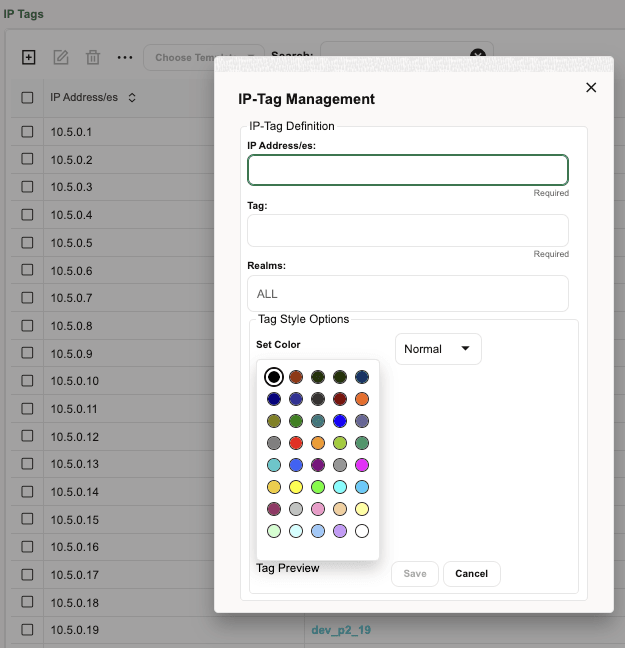
Task: Select the maroon swatch in seventh row
Action: [x=274, y=509]
